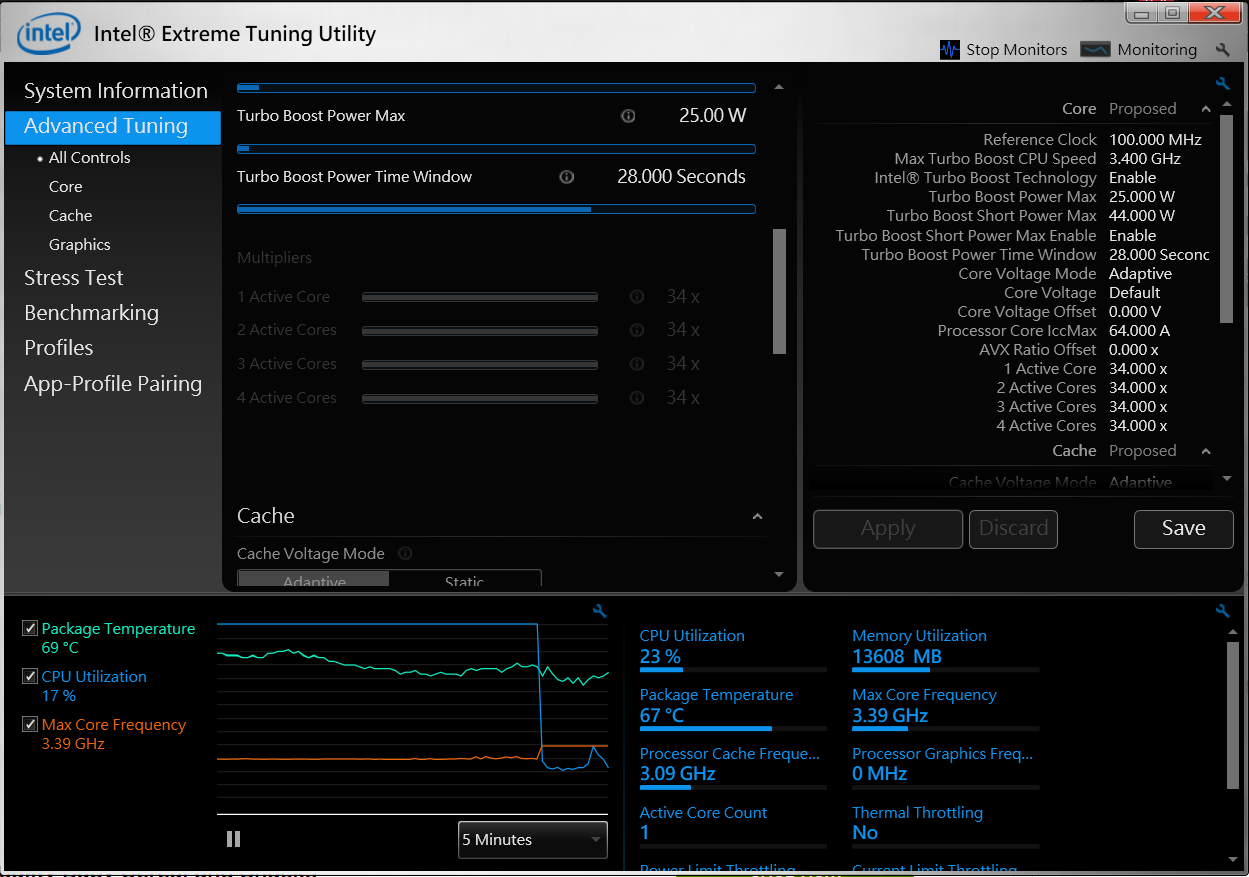The width and height of the screenshot is (1249, 877).
Task: Open the Stress Test section
Action: [74, 278]
